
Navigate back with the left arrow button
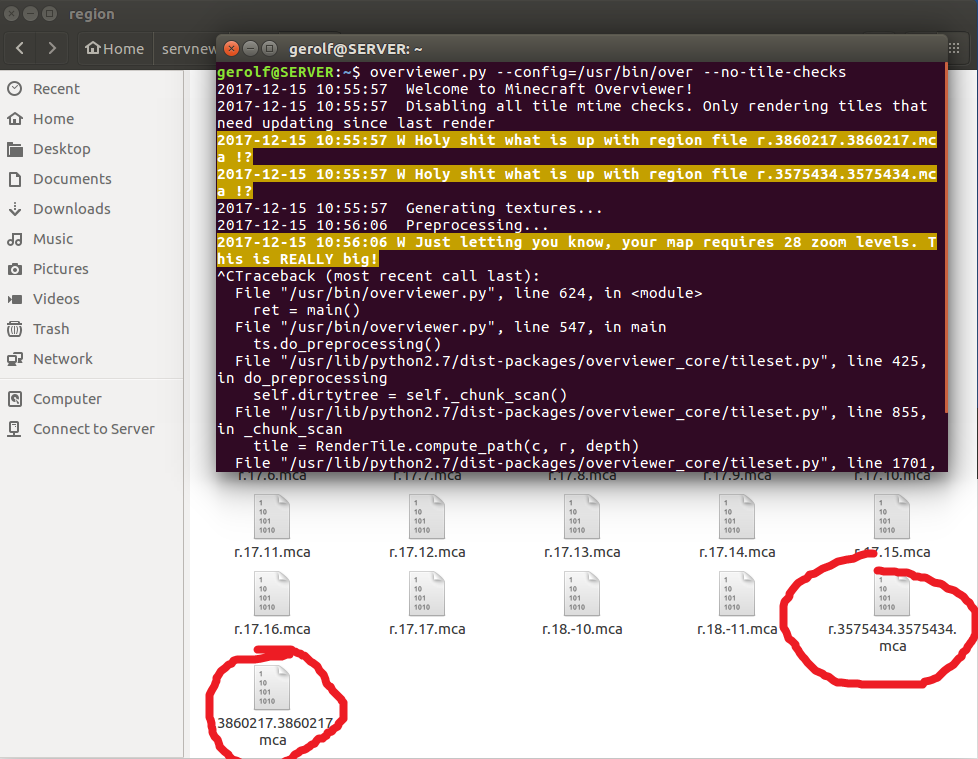[x=19, y=48]
